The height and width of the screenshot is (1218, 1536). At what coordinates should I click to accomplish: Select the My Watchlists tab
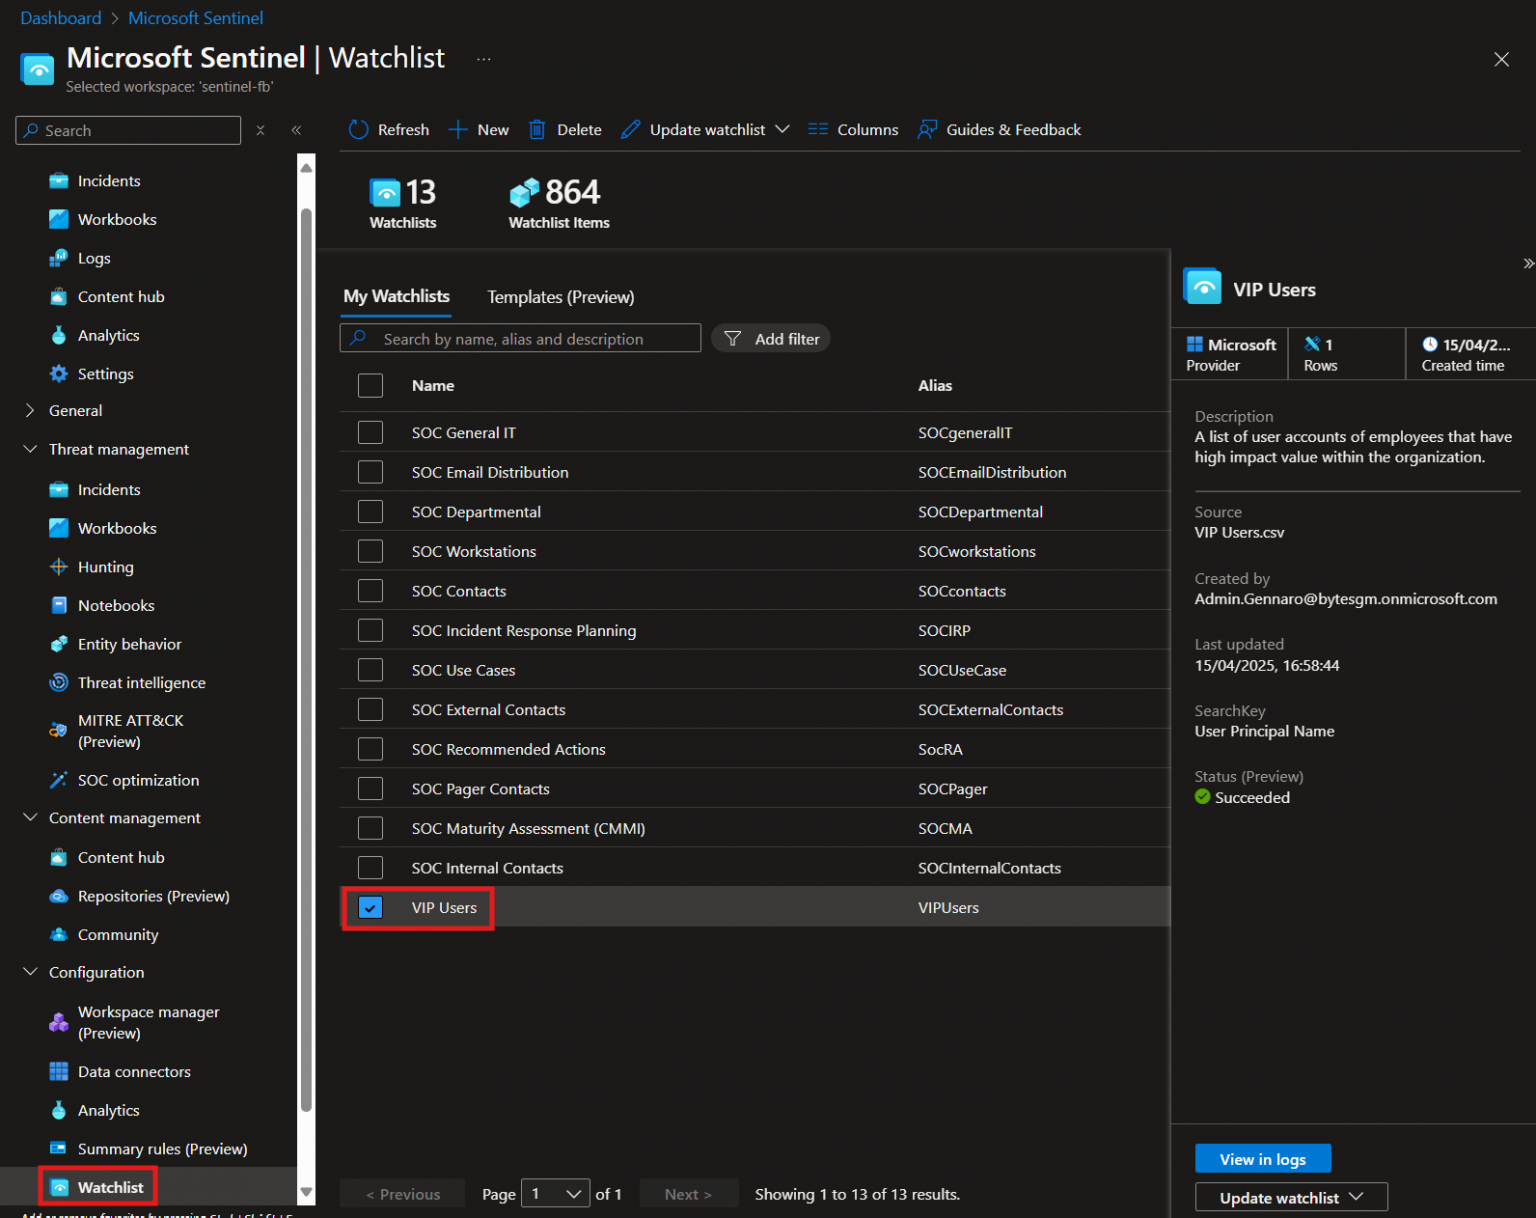396,296
